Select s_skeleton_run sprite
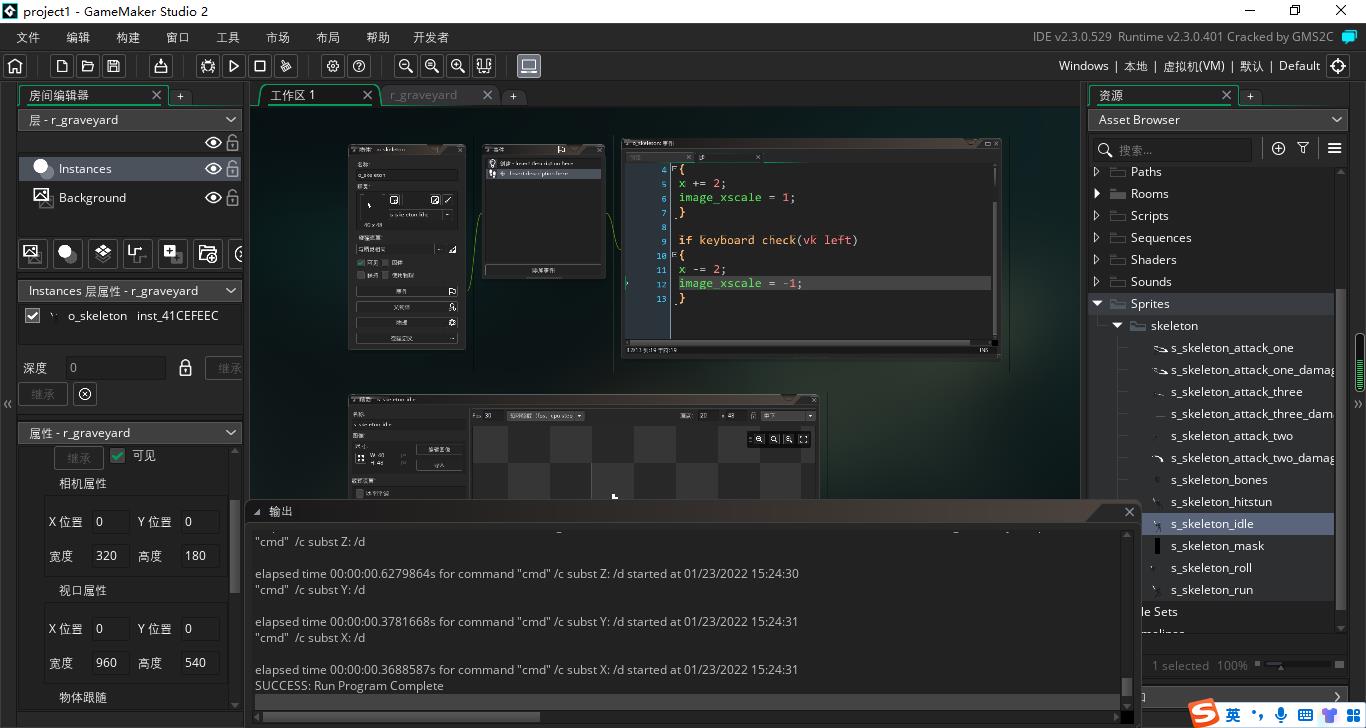 1211,590
